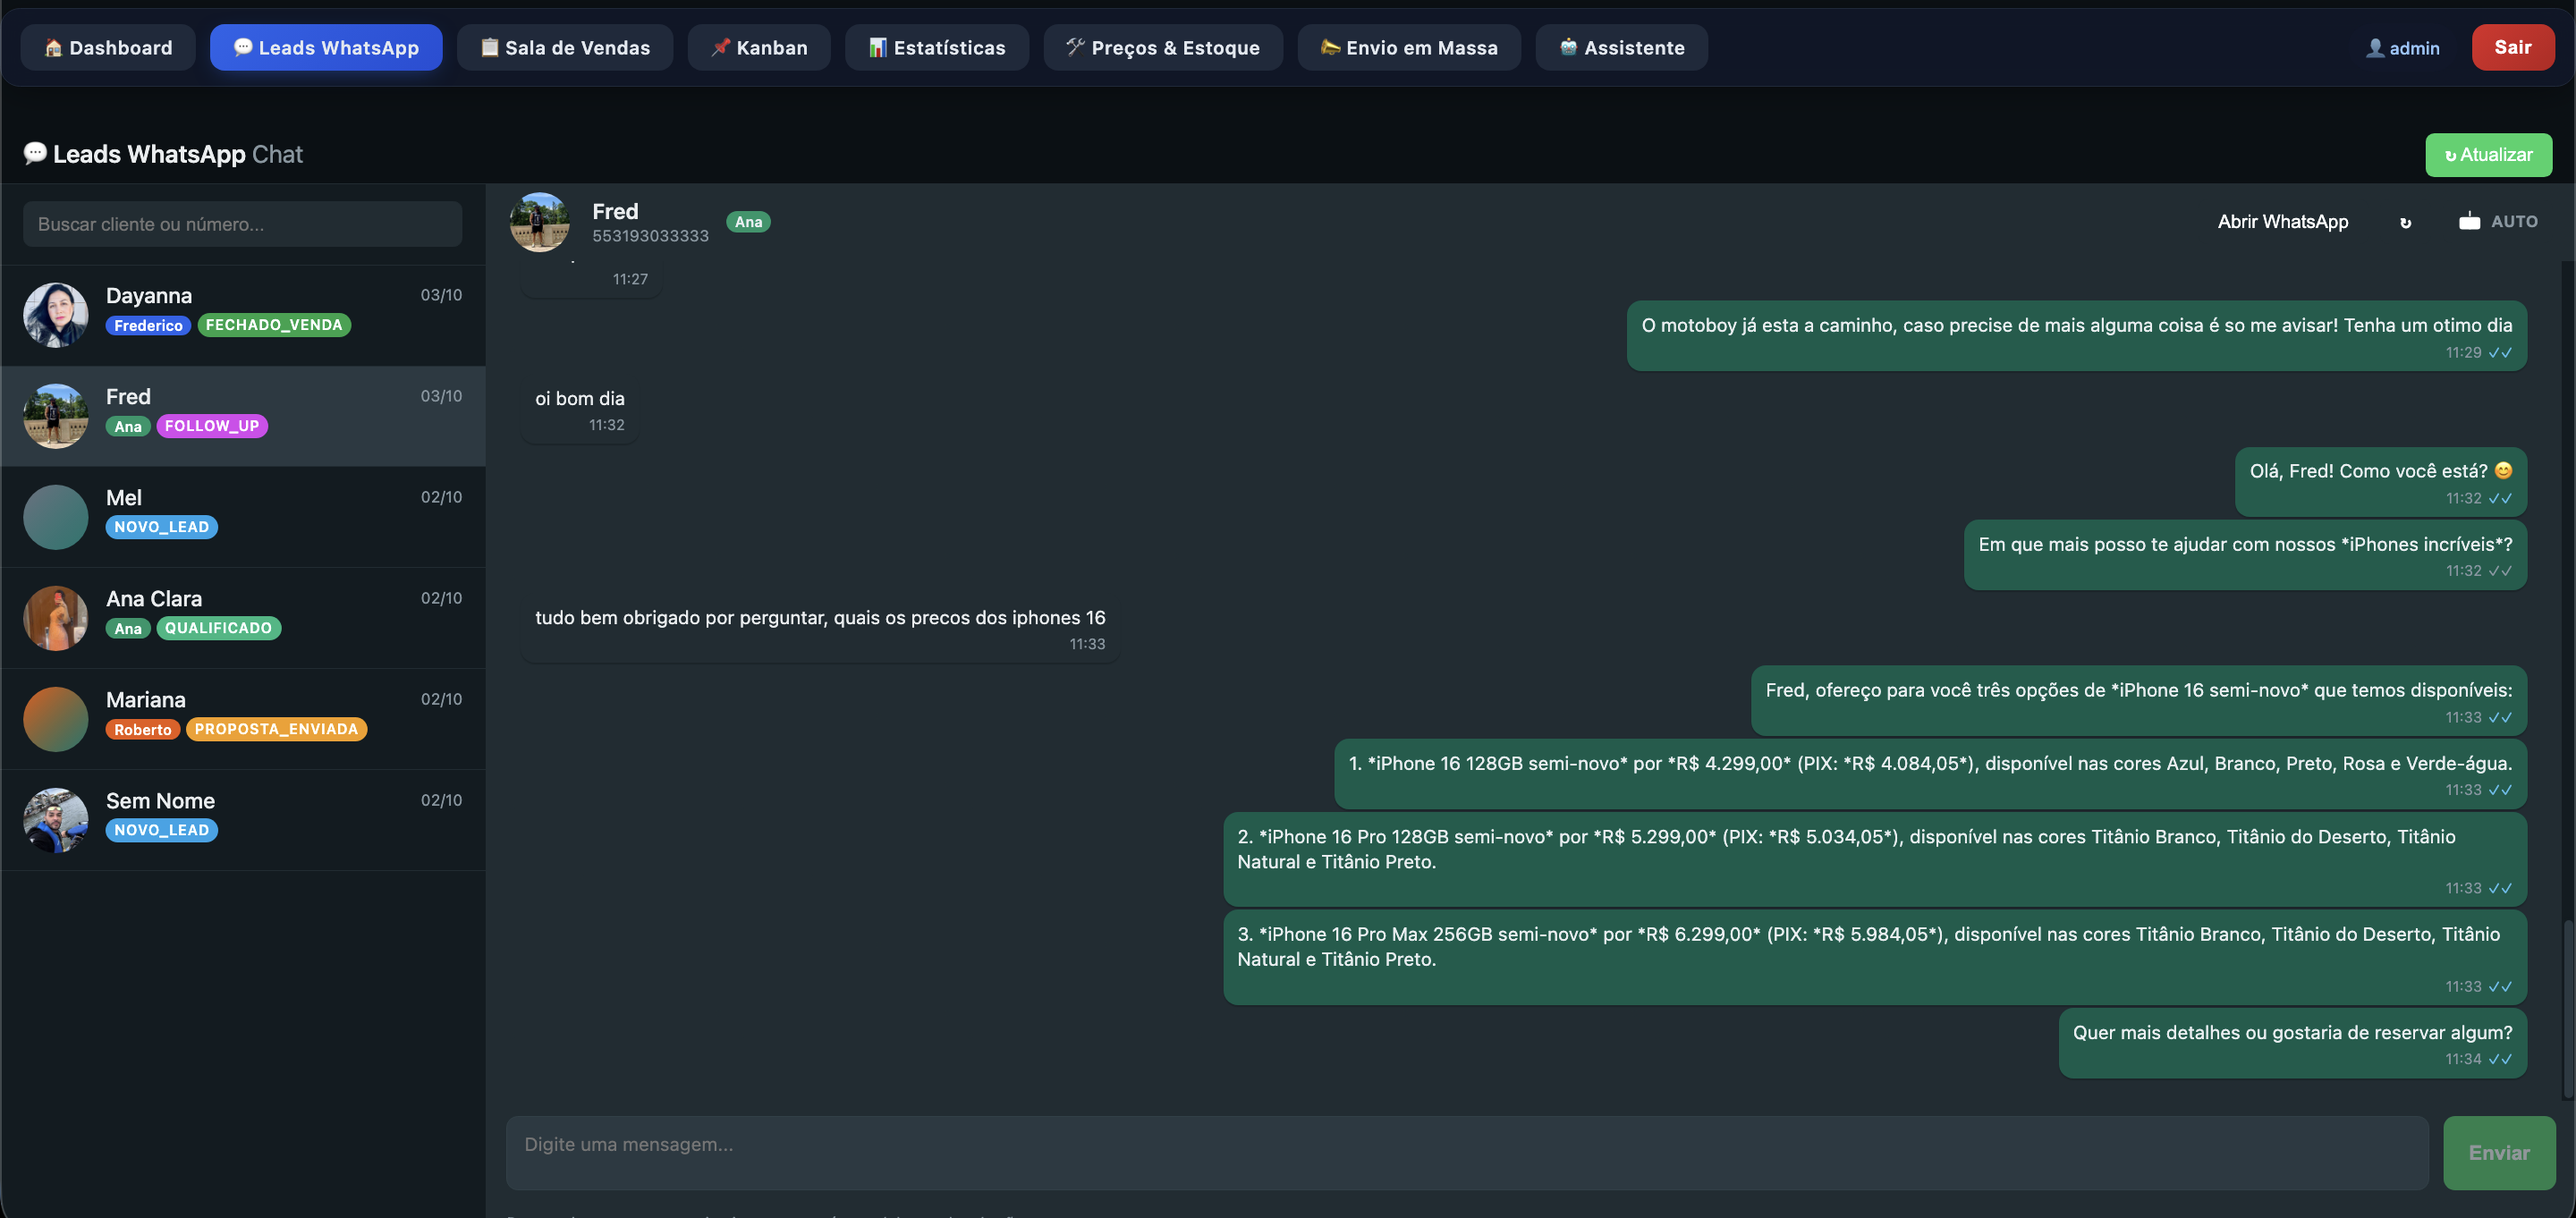The image size is (2576, 1218).
Task: Click the FOLLOW_UP tag on Fred
Action: 212,426
